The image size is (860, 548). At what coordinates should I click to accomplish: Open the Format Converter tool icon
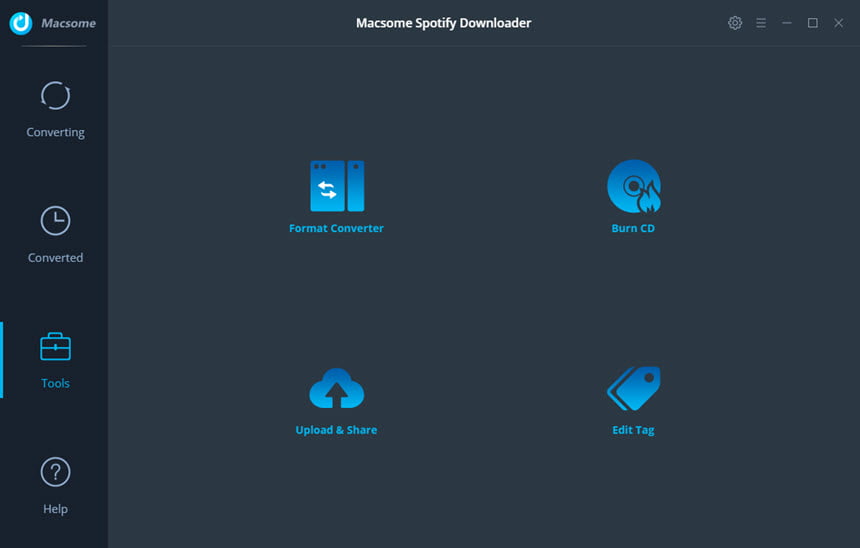click(337, 186)
